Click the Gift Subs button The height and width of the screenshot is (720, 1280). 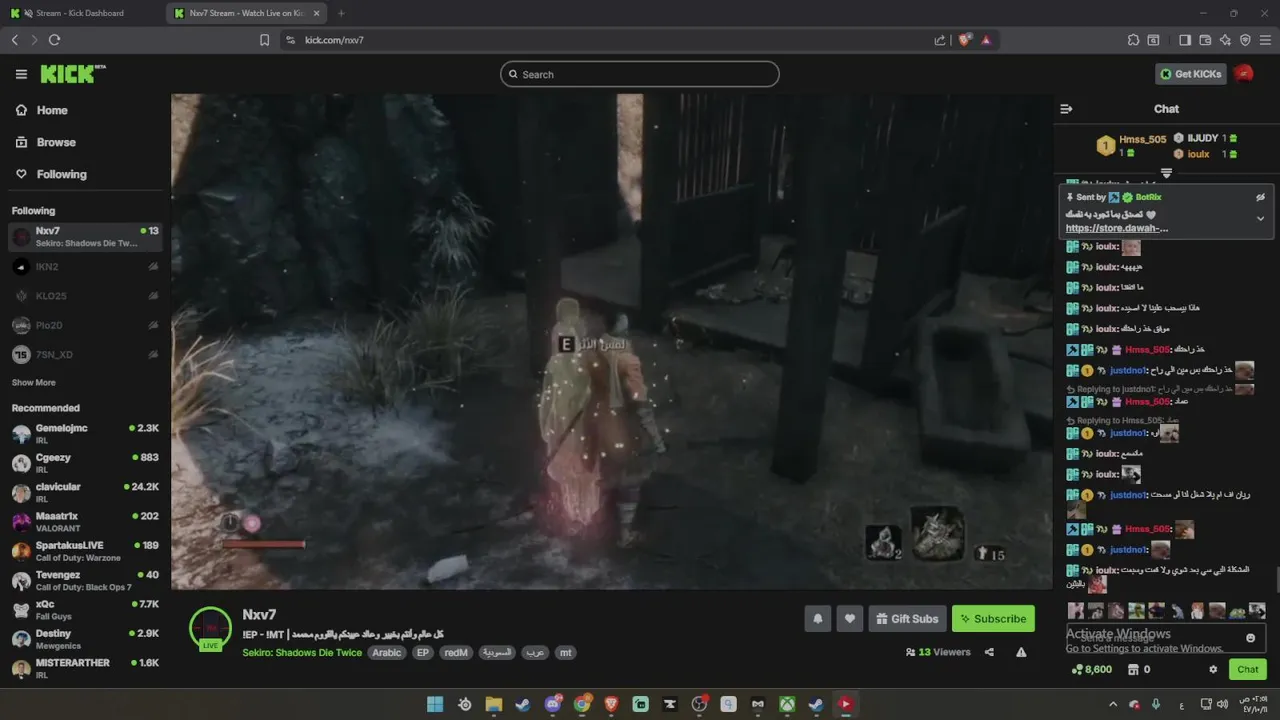(x=907, y=619)
